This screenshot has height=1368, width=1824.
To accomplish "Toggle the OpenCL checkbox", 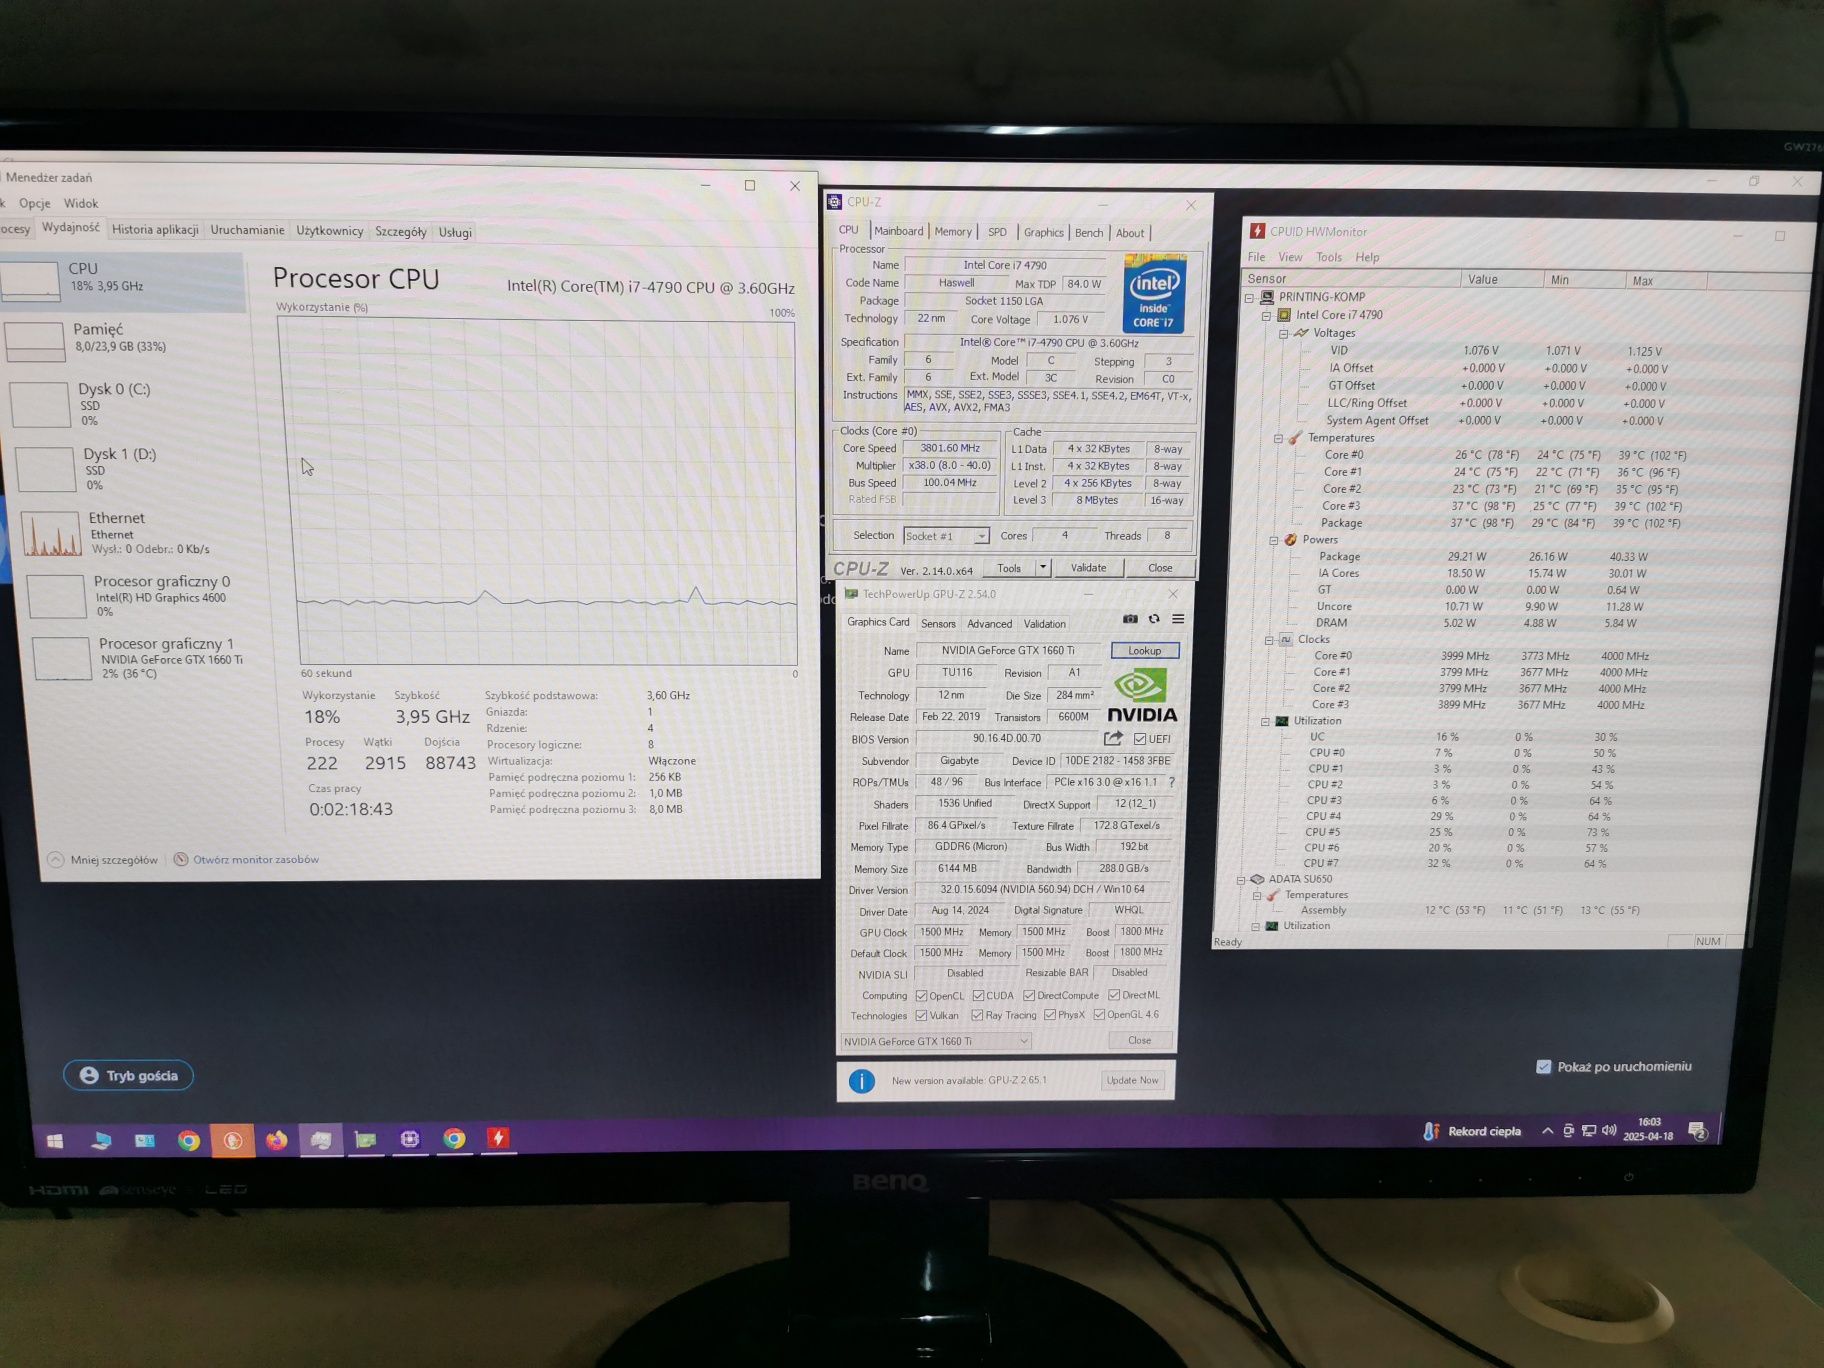I will tap(921, 996).
